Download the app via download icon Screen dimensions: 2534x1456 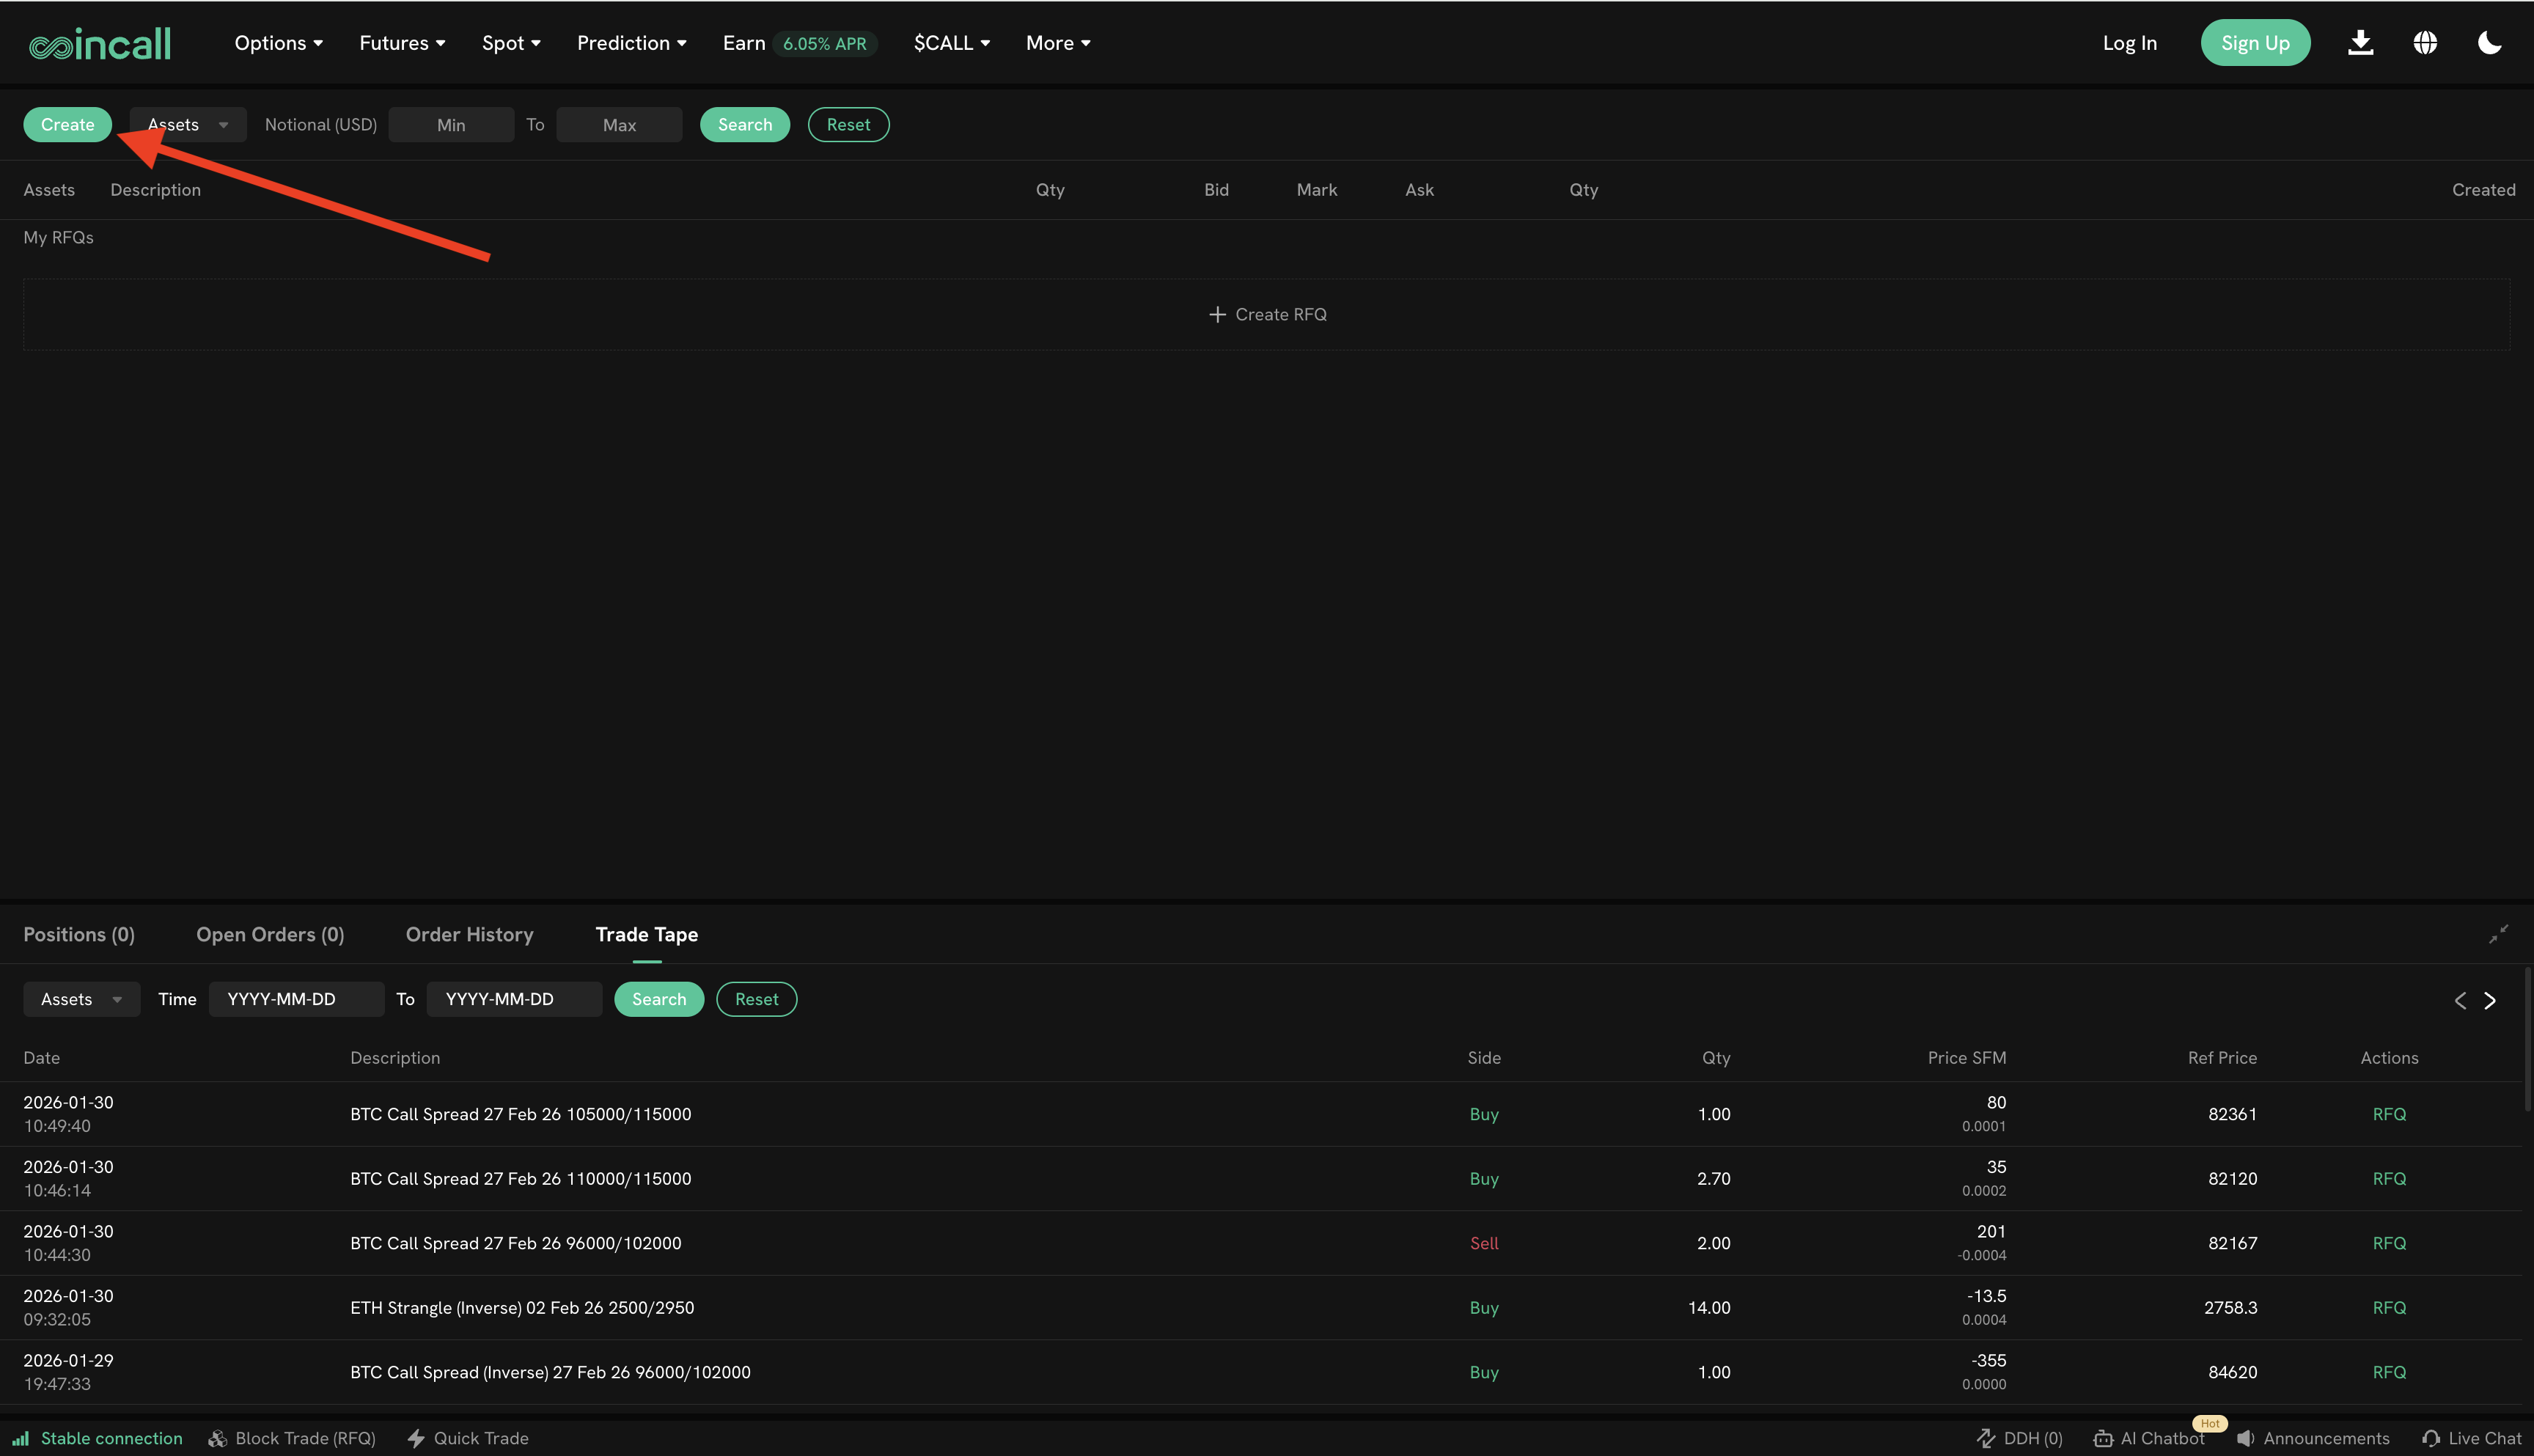click(2360, 43)
